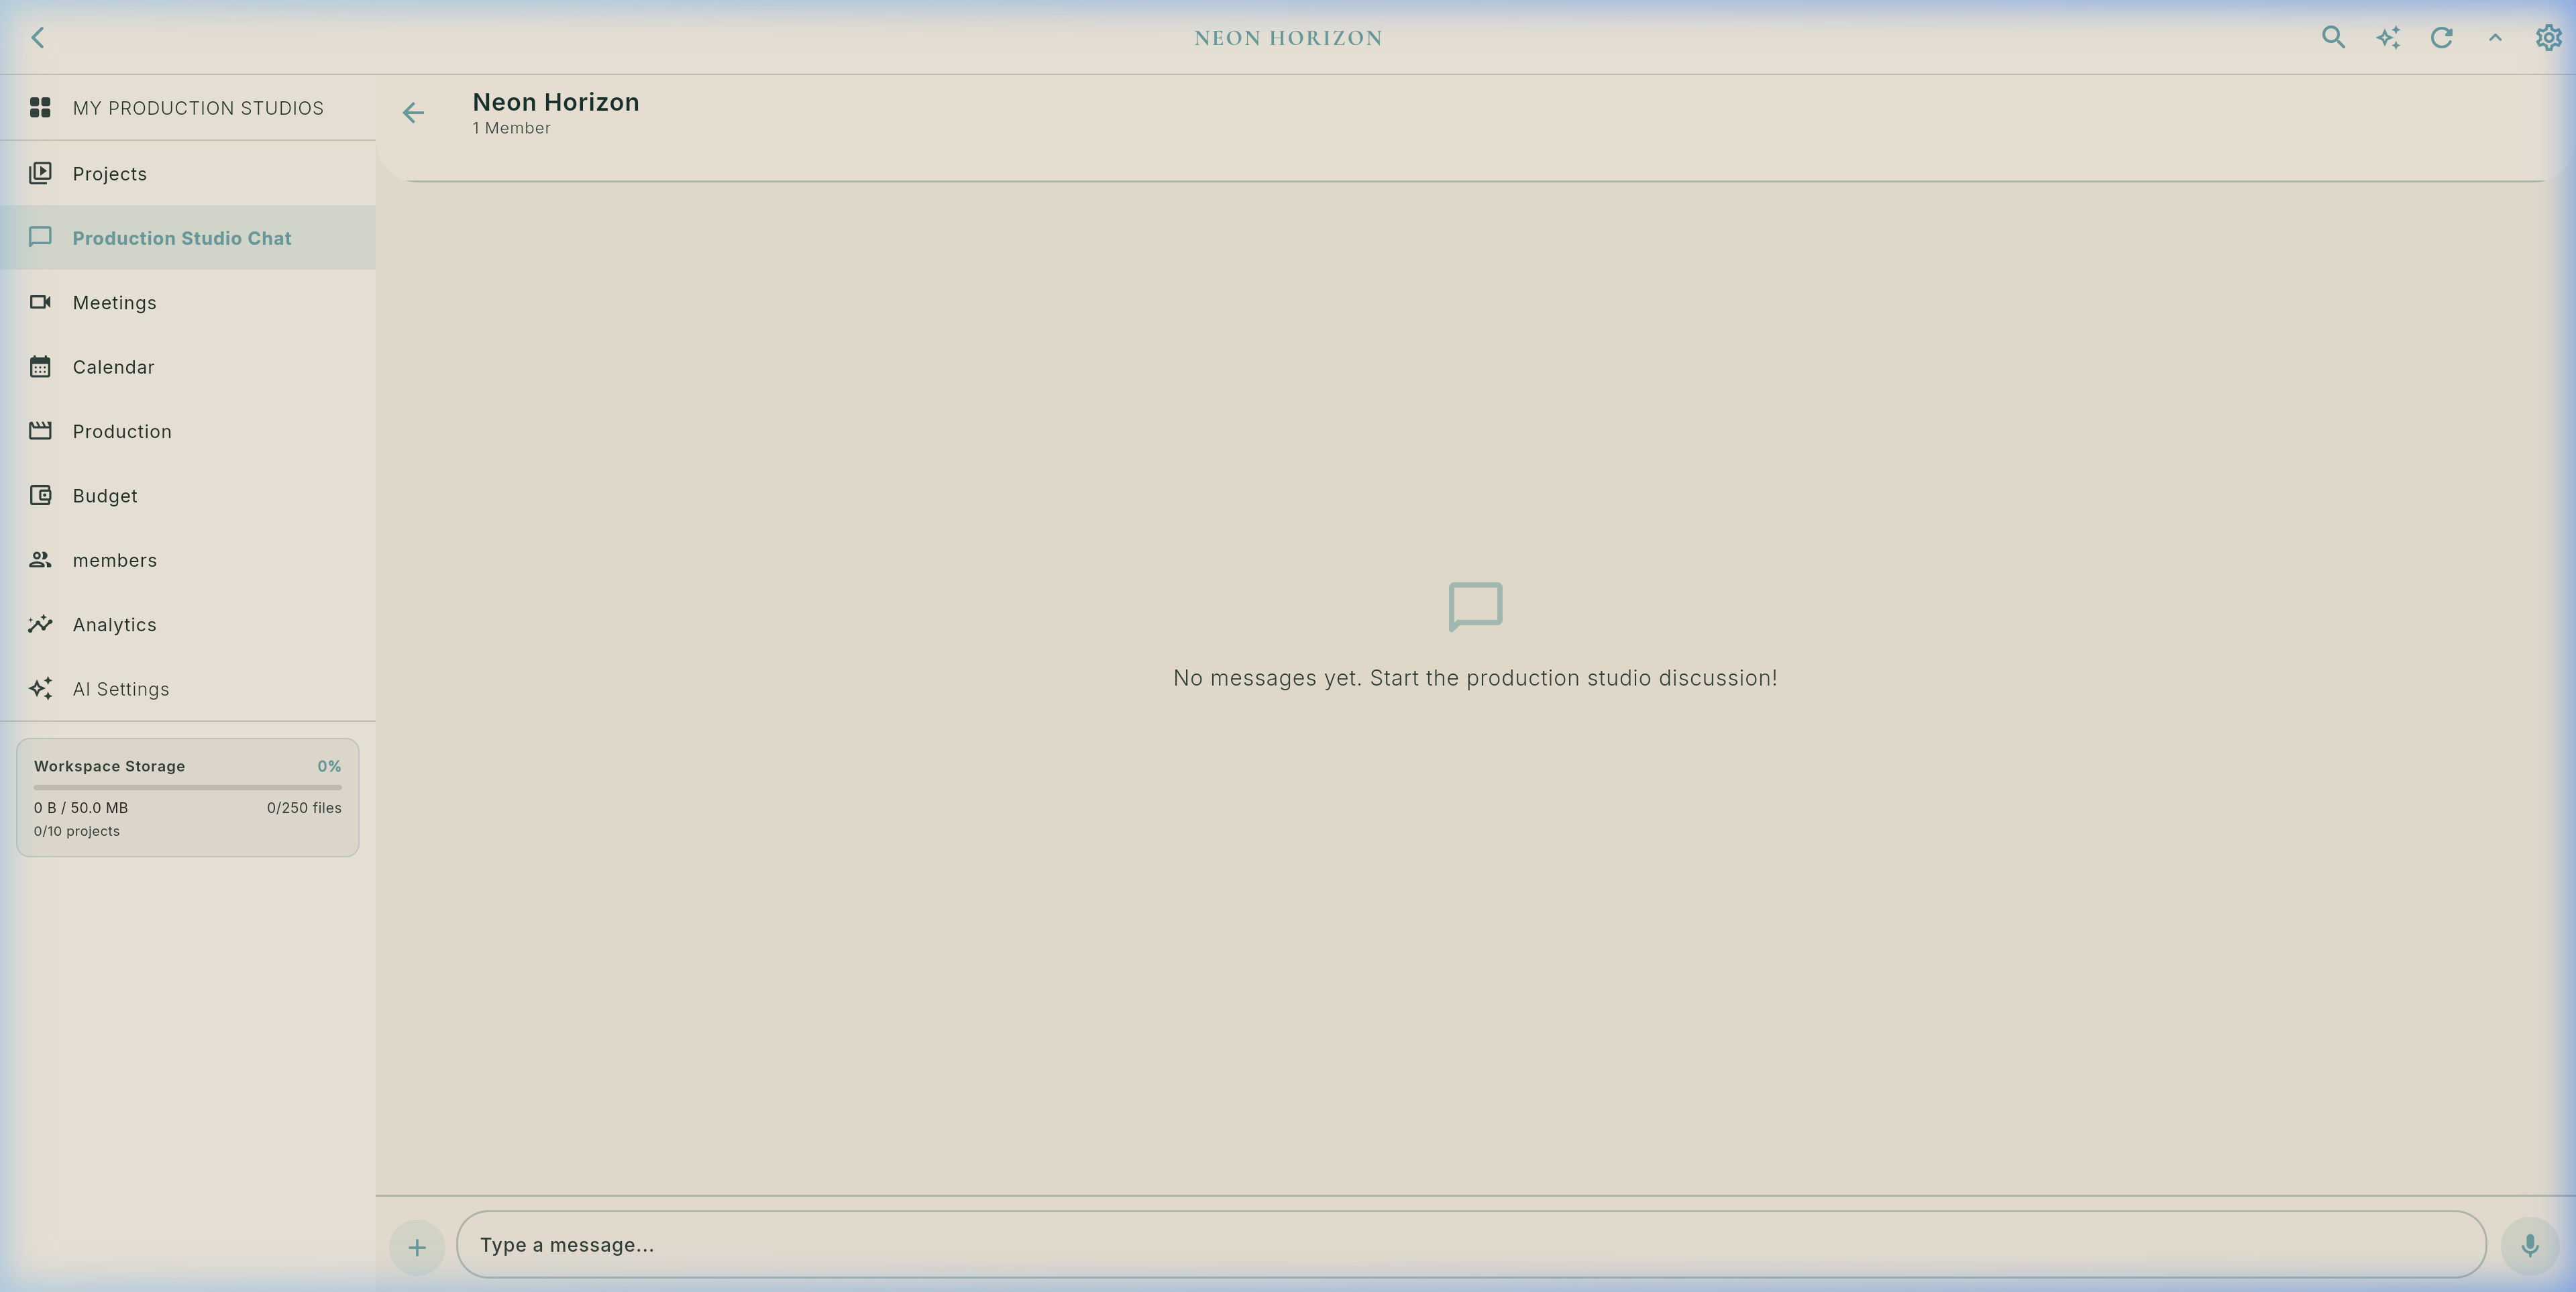Start voice input with microphone button
The width and height of the screenshot is (2576, 1292).
(2529, 1245)
